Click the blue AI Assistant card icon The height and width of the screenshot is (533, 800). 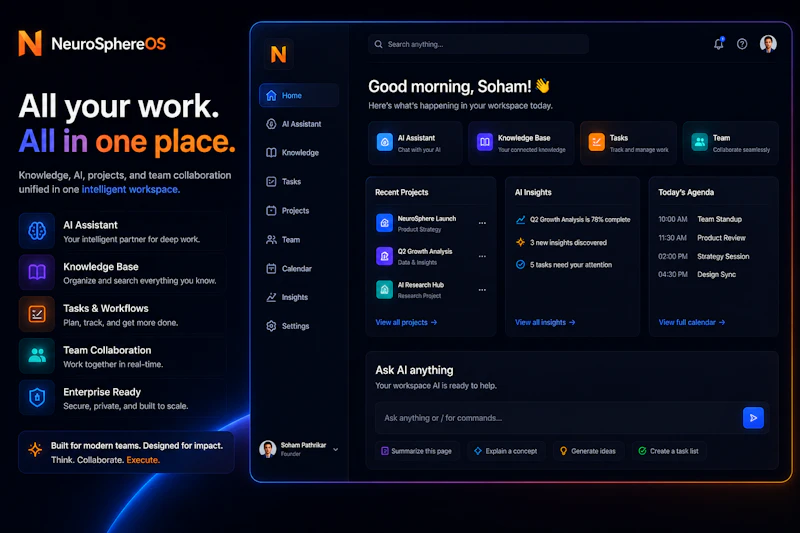385,142
